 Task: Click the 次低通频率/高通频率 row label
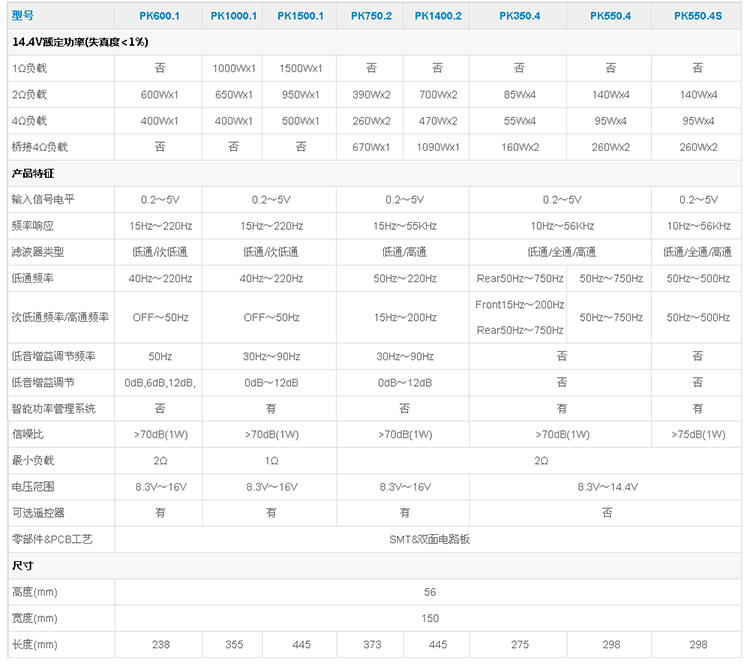[60, 318]
